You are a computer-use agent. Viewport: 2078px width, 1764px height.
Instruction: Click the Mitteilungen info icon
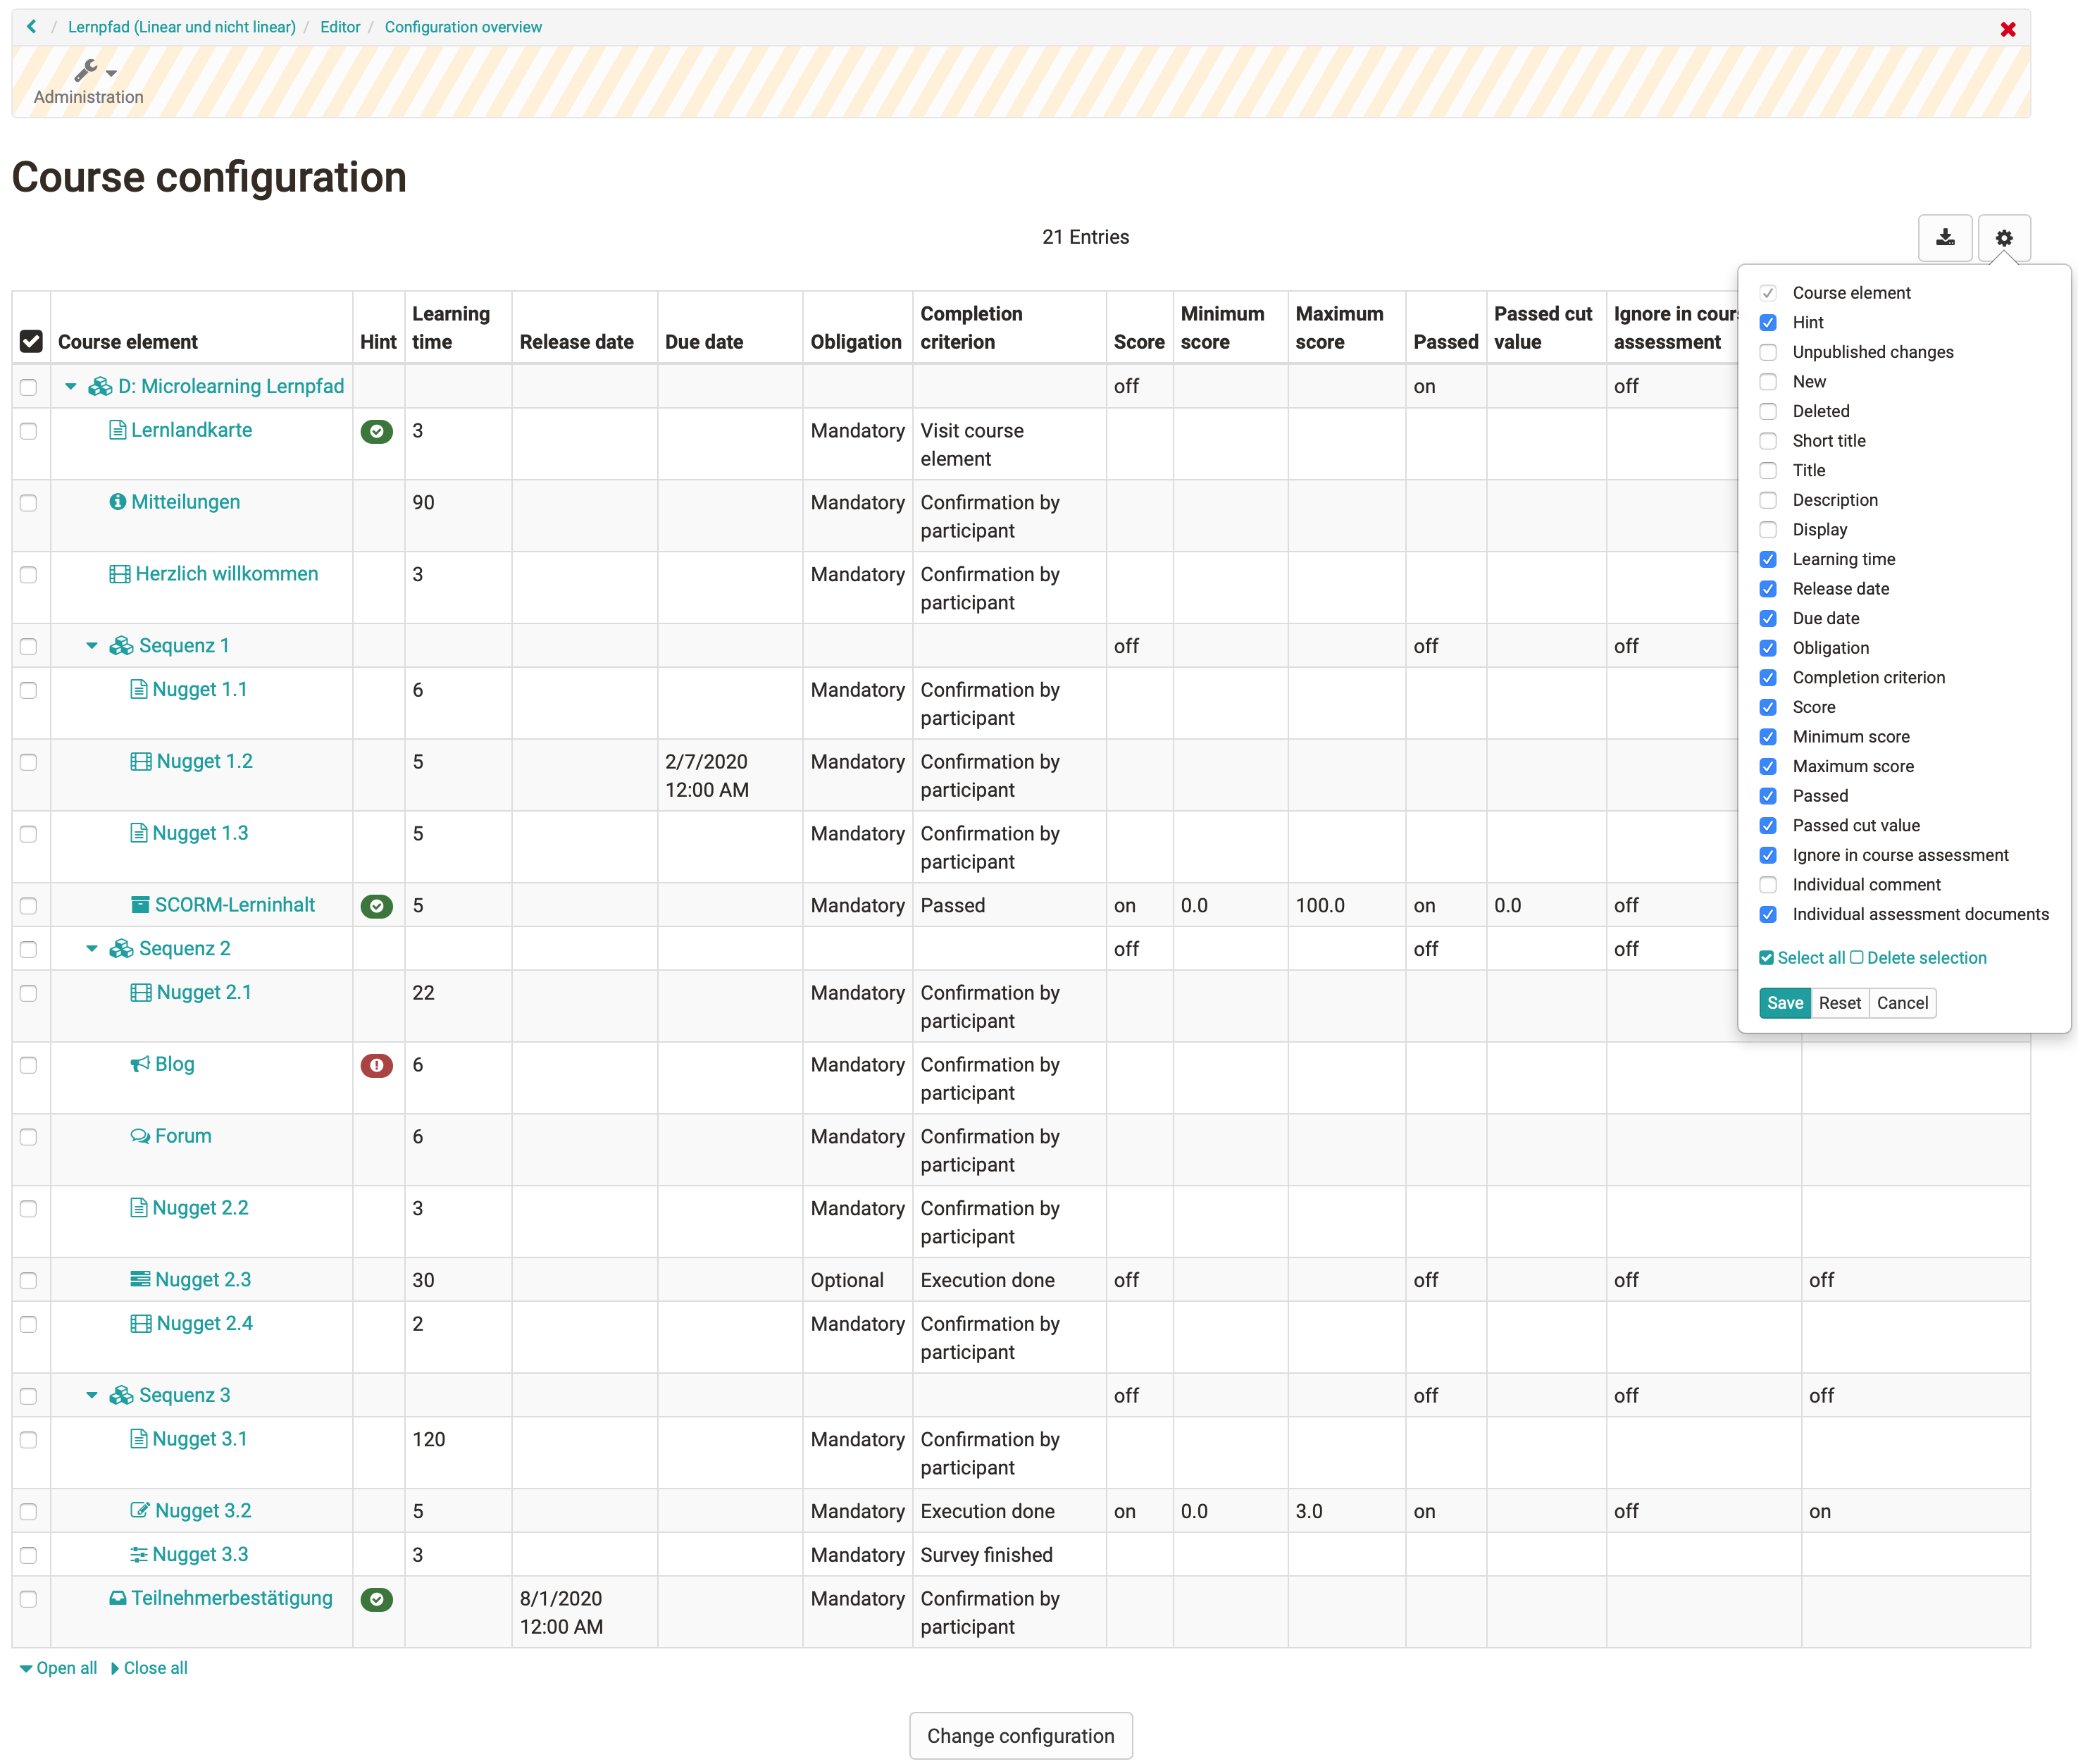pyautogui.click(x=118, y=502)
